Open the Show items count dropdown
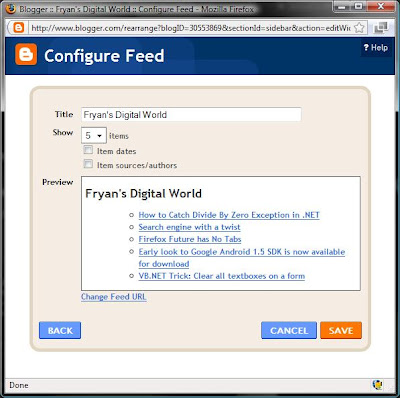 click(x=94, y=135)
